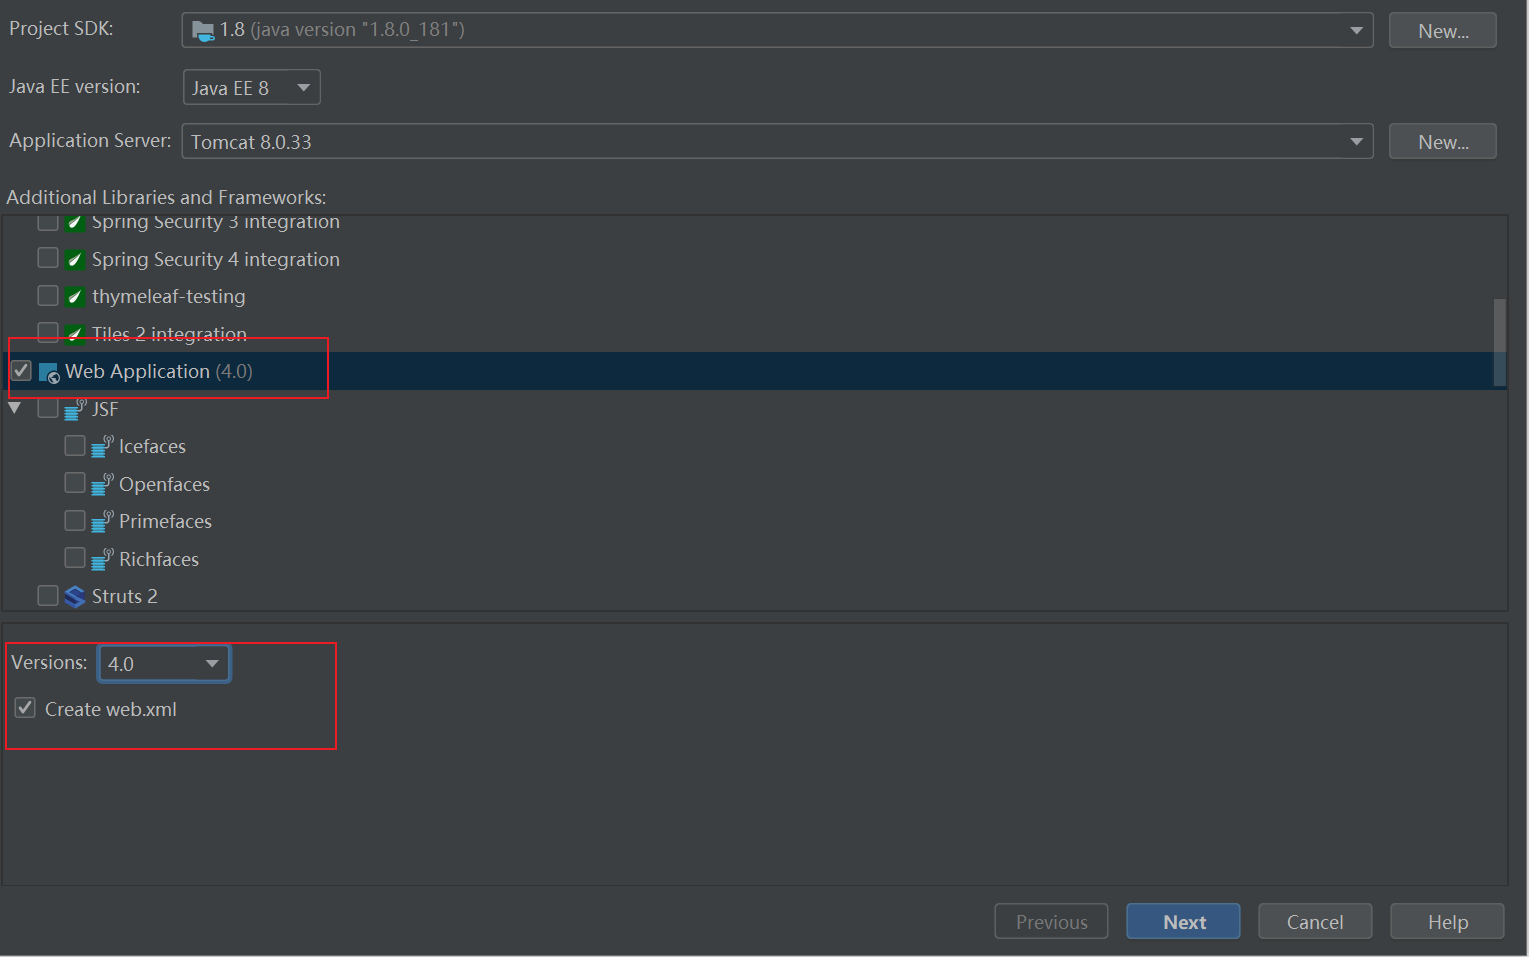Click the Struts 2 icon
1529x957 pixels.
coord(75,597)
